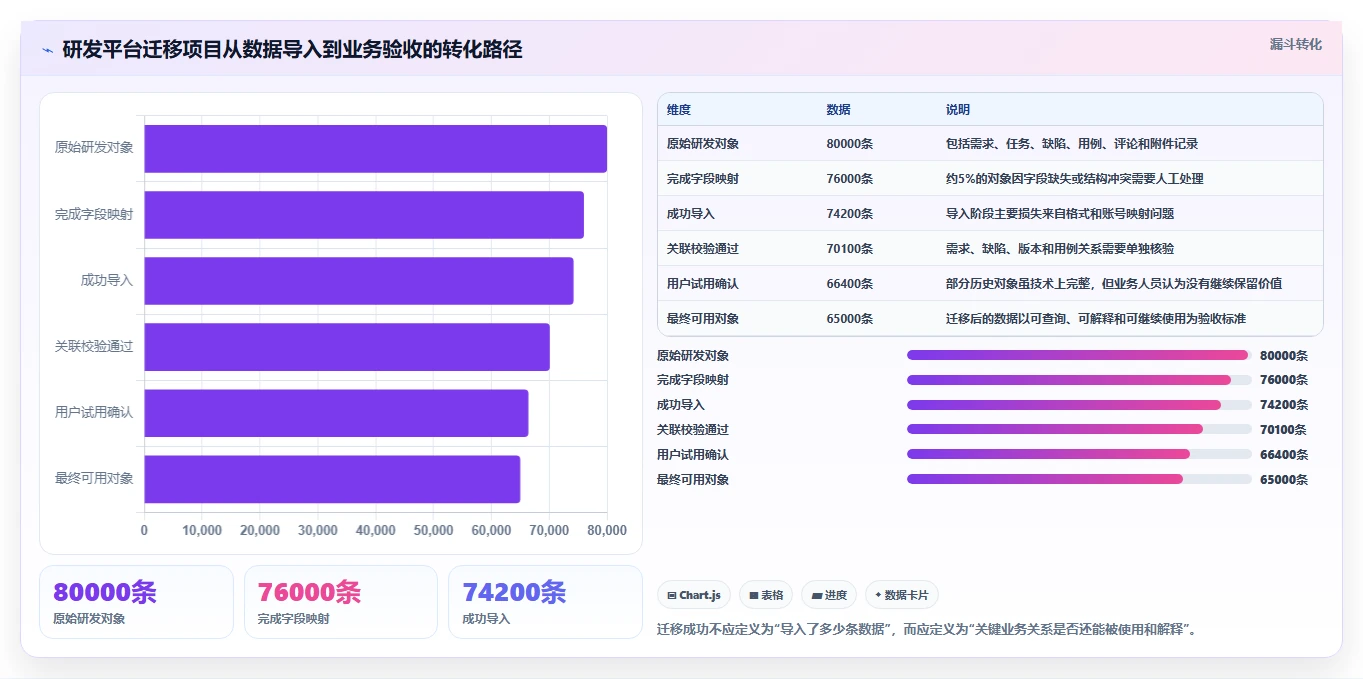Viewport: 1363px width, 679px height.
Task: Click the 原始研发对象 chart bar
Action: pos(376,148)
